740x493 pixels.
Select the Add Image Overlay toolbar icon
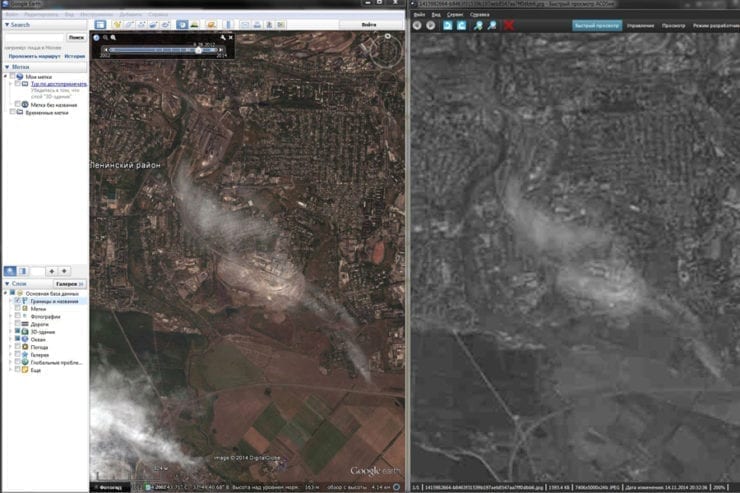pyautogui.click(x=153, y=25)
